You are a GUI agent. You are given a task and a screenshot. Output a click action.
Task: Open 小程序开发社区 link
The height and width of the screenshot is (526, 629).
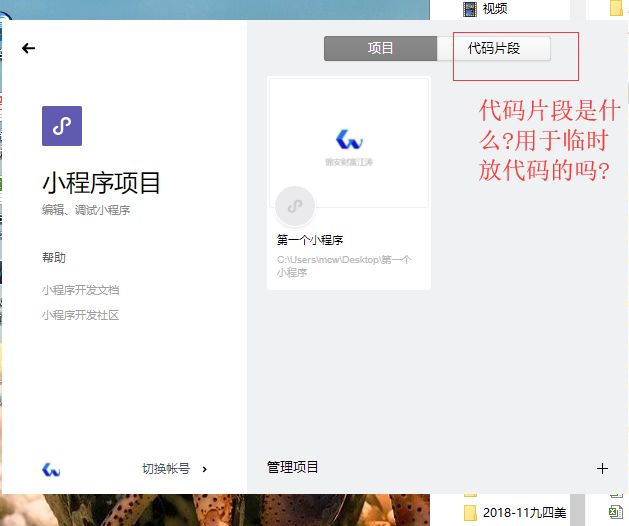click(81, 315)
